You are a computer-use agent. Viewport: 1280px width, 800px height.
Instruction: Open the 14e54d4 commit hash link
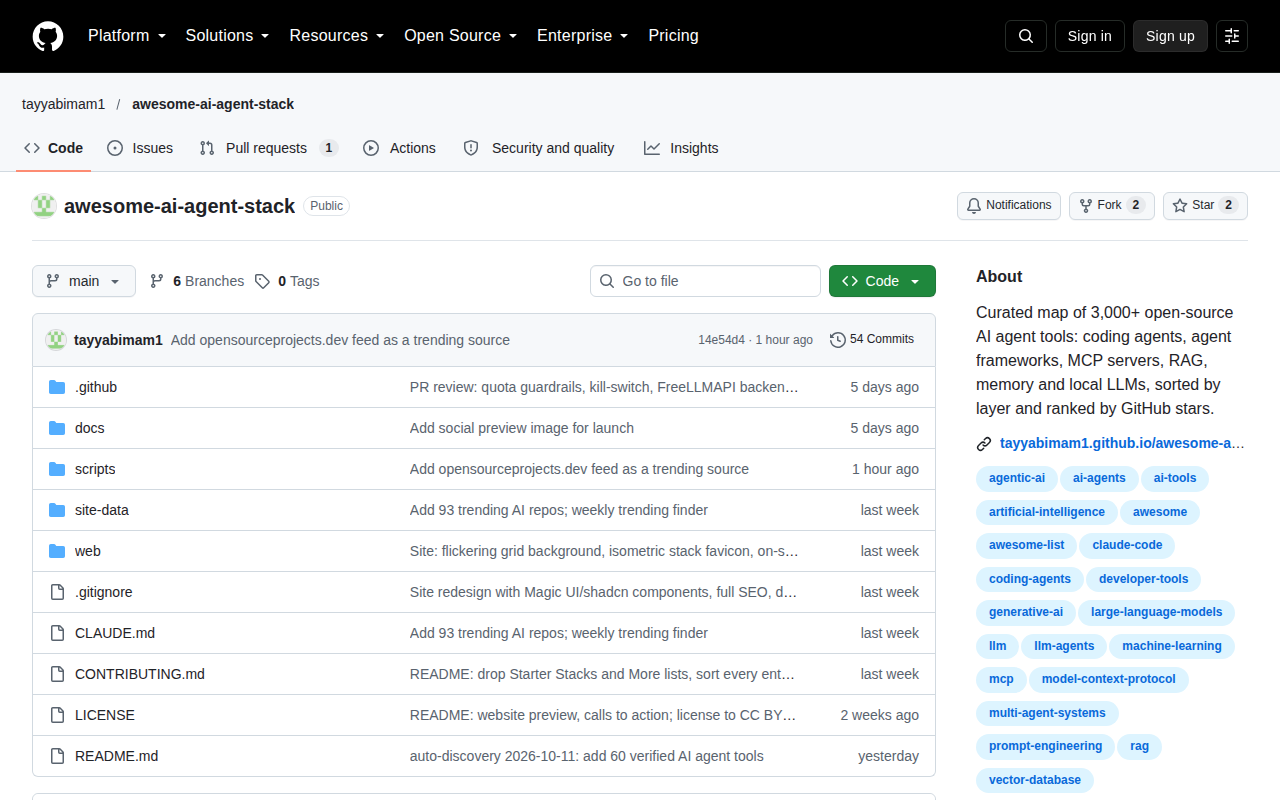pos(721,340)
